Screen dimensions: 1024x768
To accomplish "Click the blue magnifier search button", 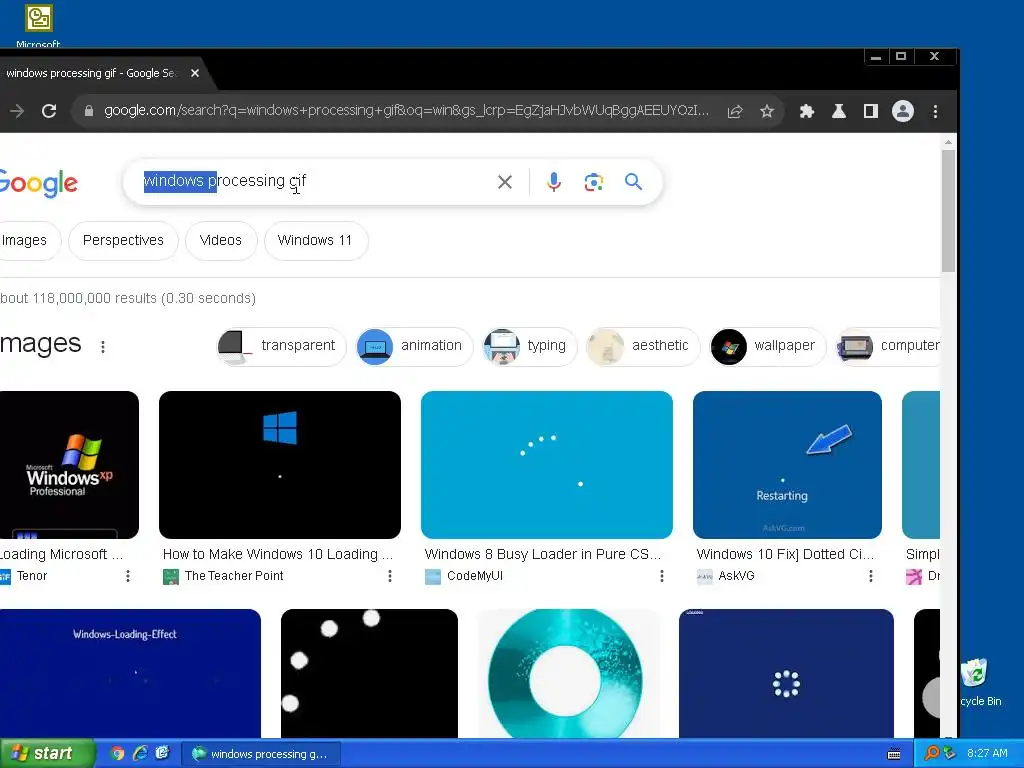I will (x=633, y=182).
